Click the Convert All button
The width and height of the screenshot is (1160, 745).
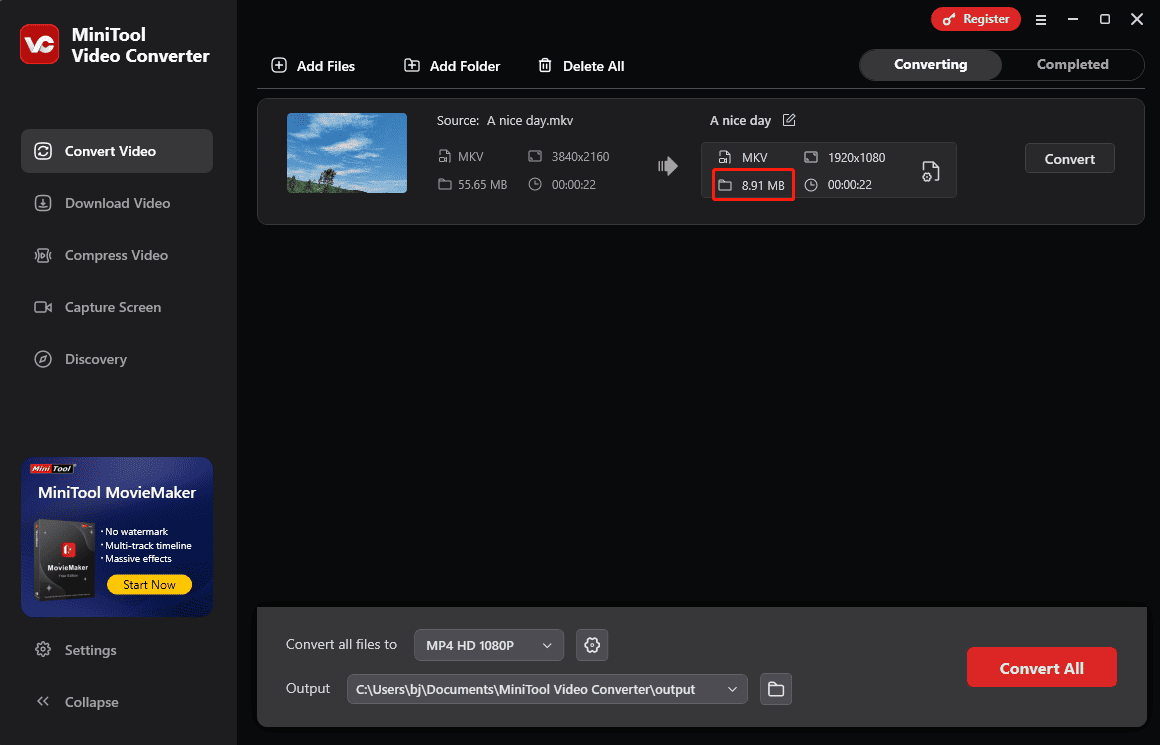tap(1042, 667)
